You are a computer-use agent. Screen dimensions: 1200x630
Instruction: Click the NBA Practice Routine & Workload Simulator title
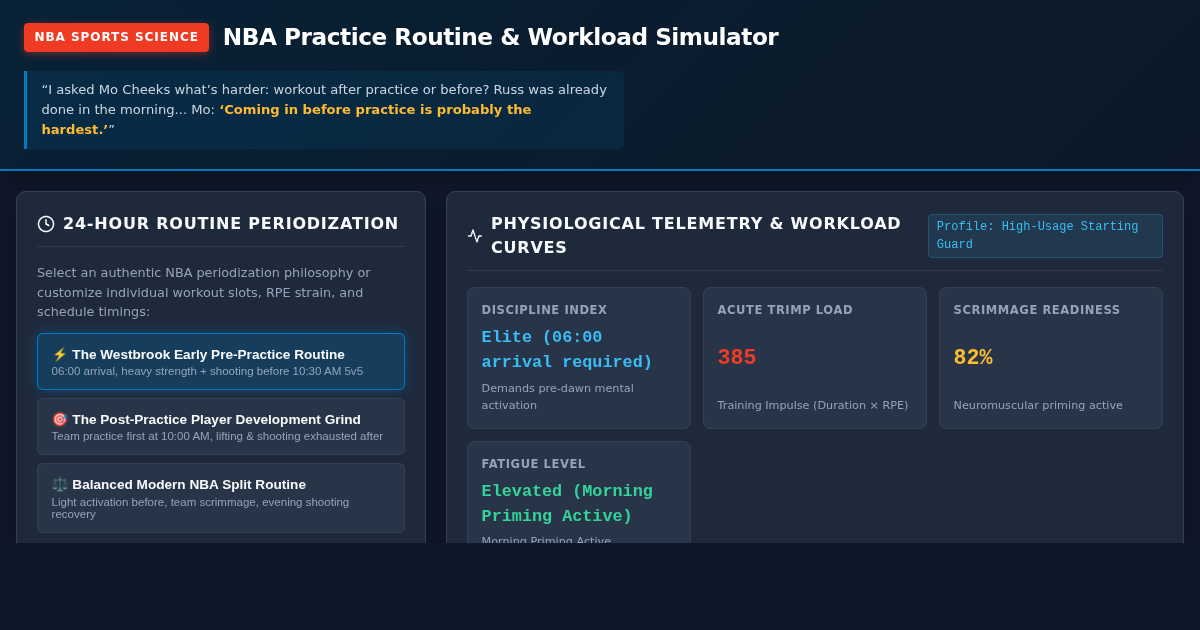click(500, 37)
